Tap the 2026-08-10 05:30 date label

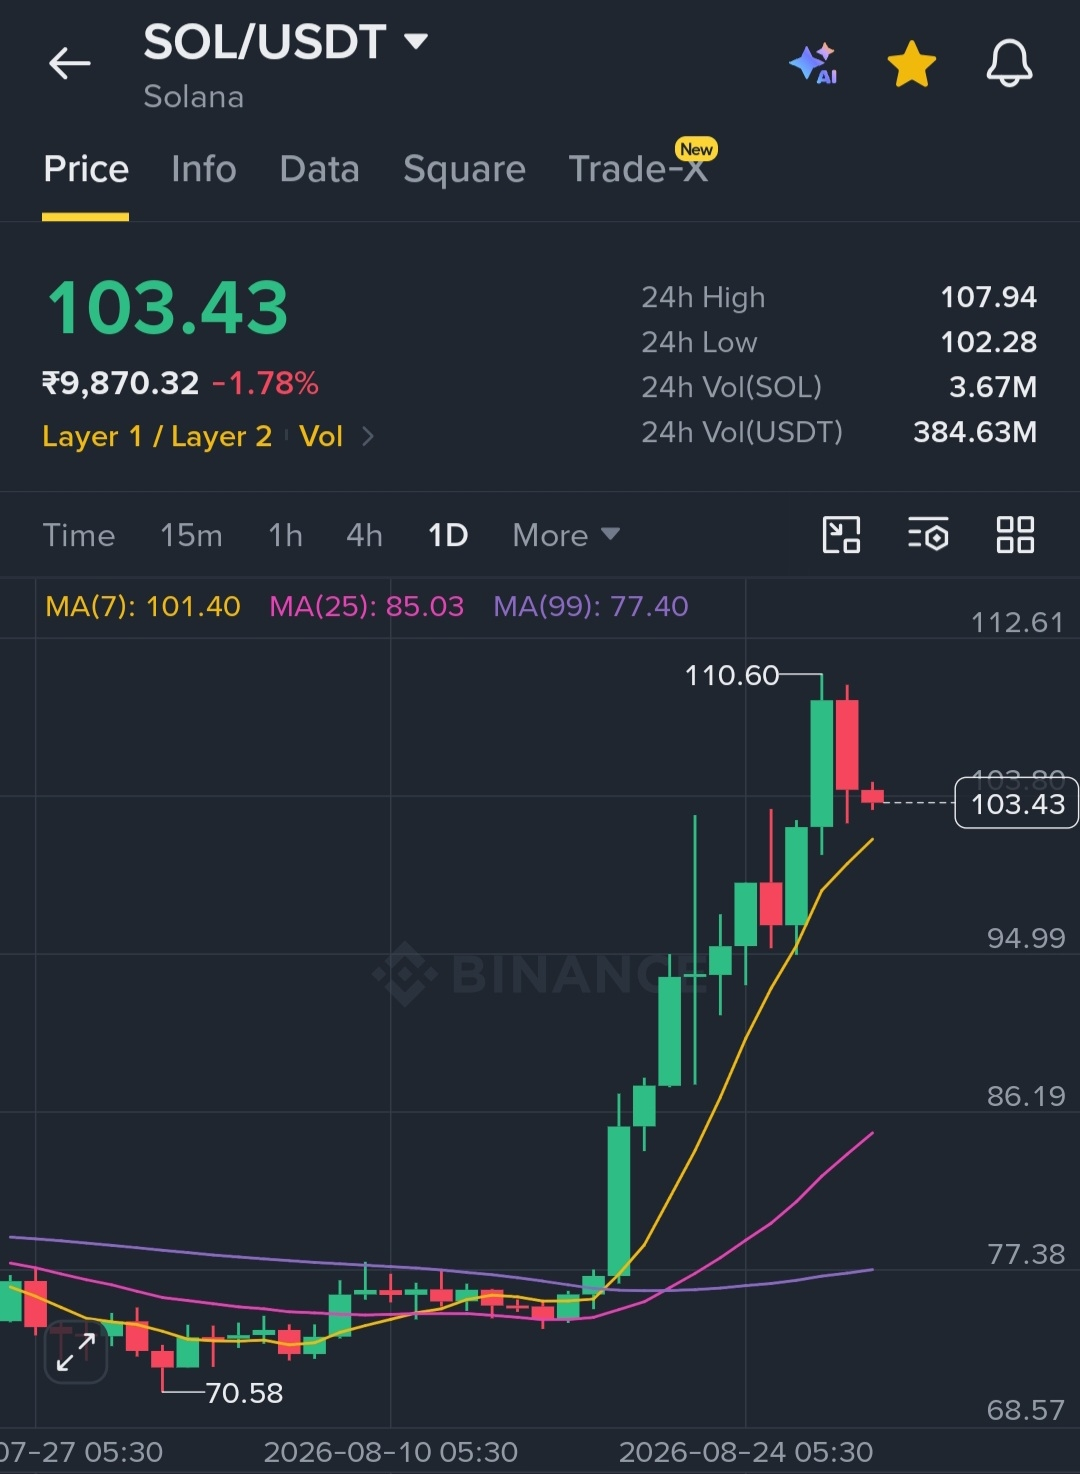pyautogui.click(x=391, y=1452)
